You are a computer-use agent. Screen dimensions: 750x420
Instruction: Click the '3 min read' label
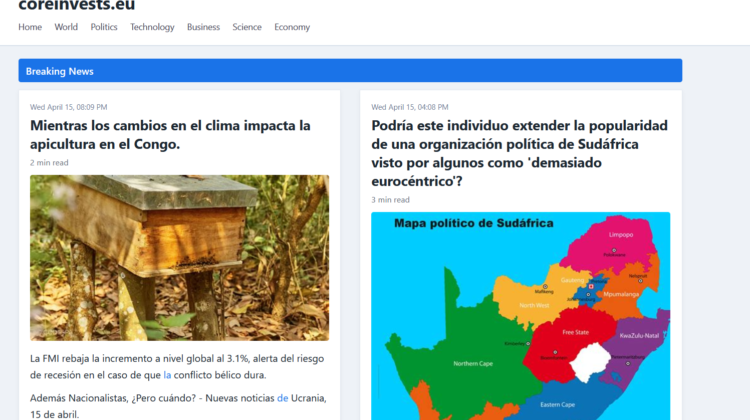[390, 199]
